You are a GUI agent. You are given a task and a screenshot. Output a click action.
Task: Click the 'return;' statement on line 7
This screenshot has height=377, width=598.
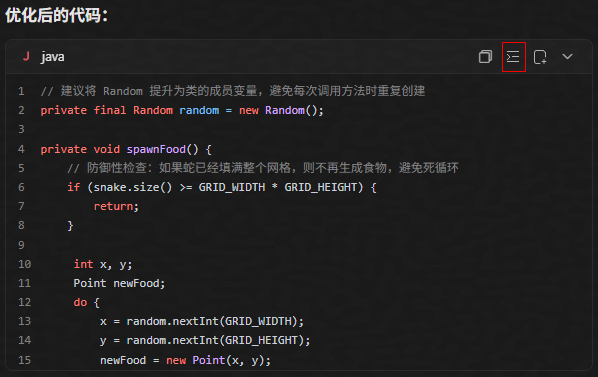(x=116, y=206)
